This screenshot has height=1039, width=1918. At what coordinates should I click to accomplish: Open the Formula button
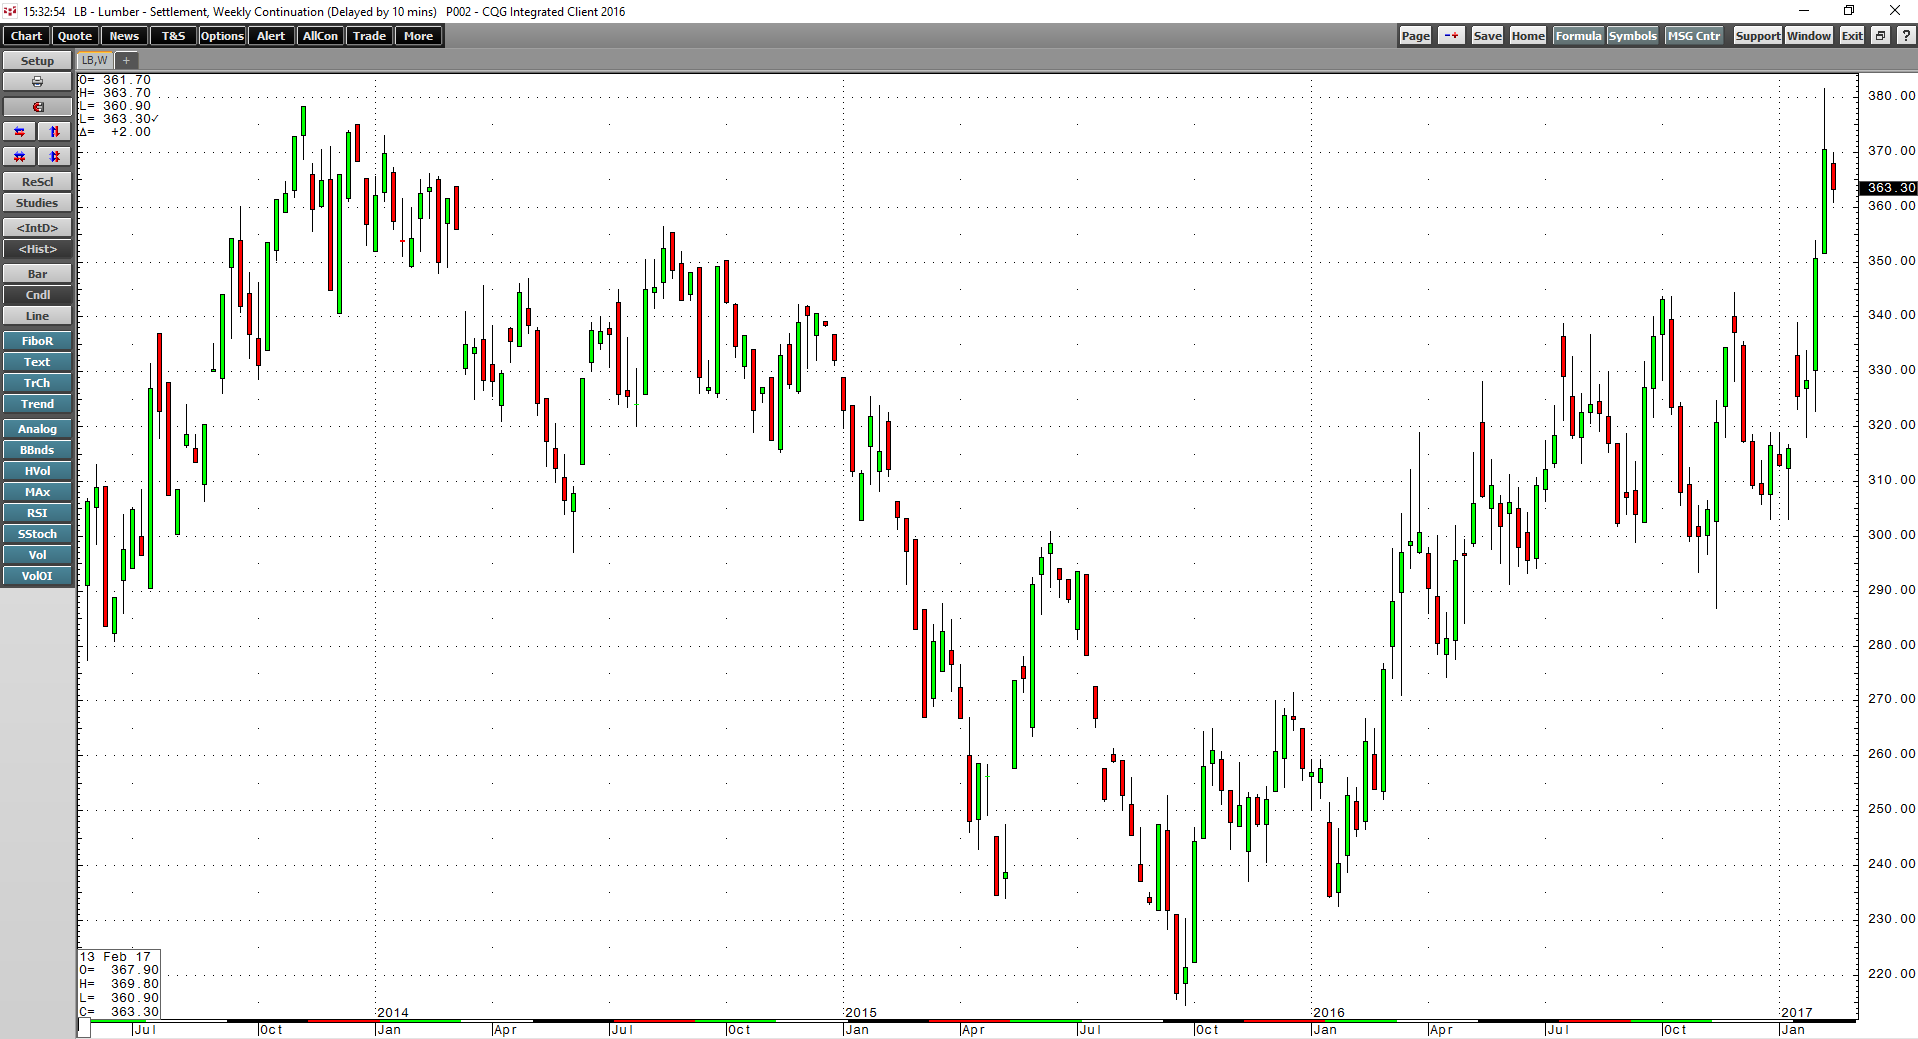coord(1578,36)
